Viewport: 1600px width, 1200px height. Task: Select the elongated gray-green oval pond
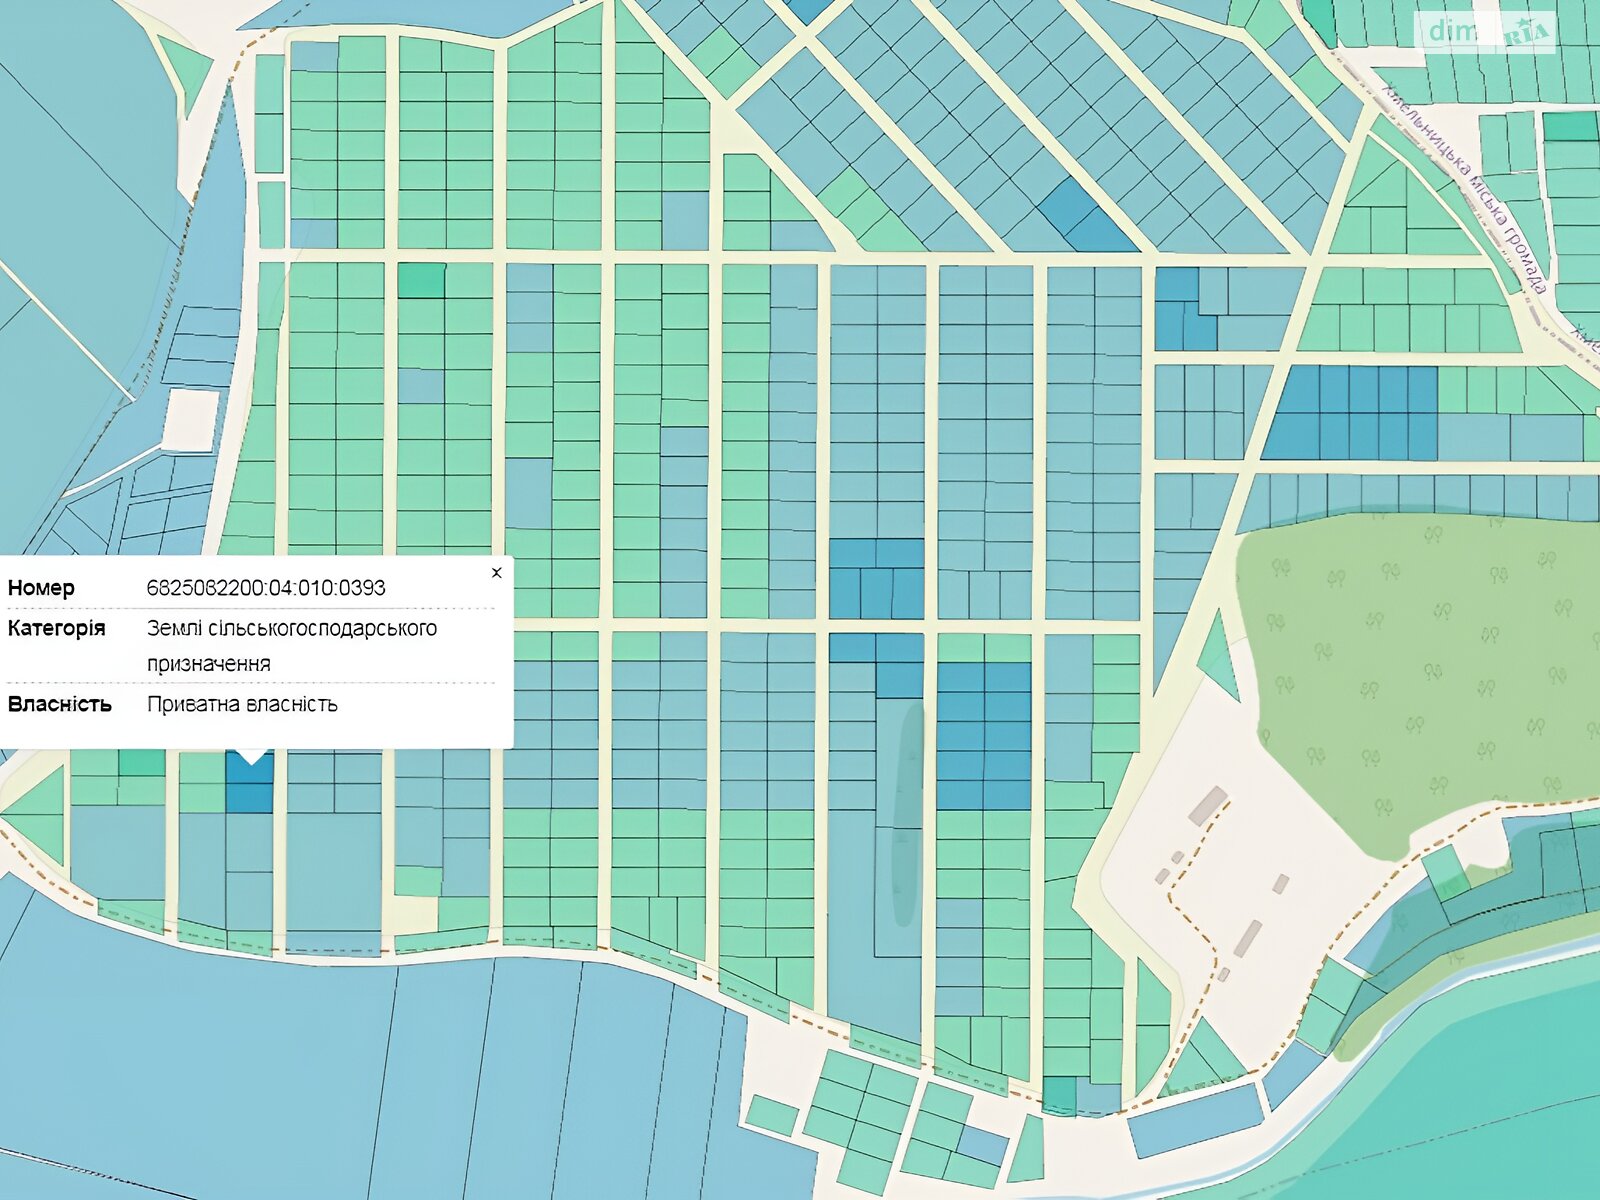pos(908,815)
